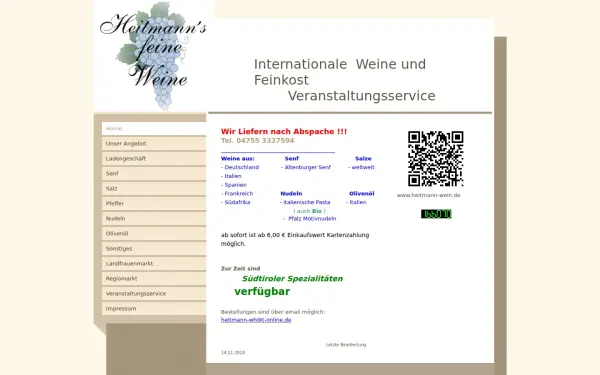Click '( auch Bio )' text
The width and height of the screenshot is (600, 375).
tap(309, 211)
